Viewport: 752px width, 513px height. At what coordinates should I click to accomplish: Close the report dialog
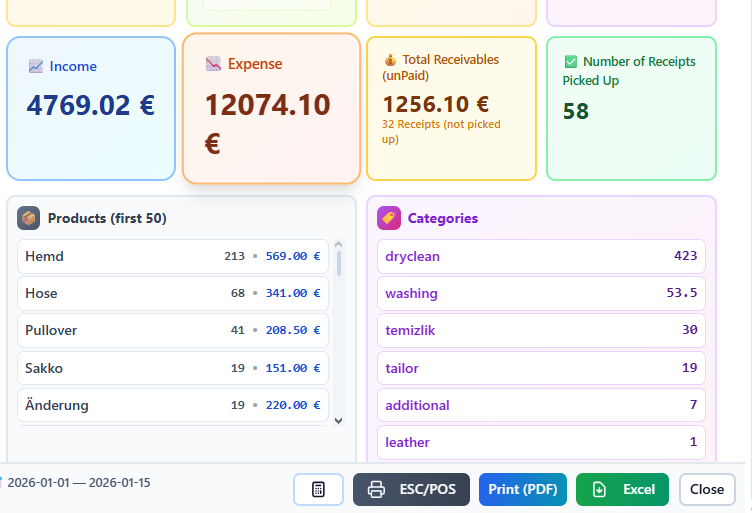click(x=707, y=489)
